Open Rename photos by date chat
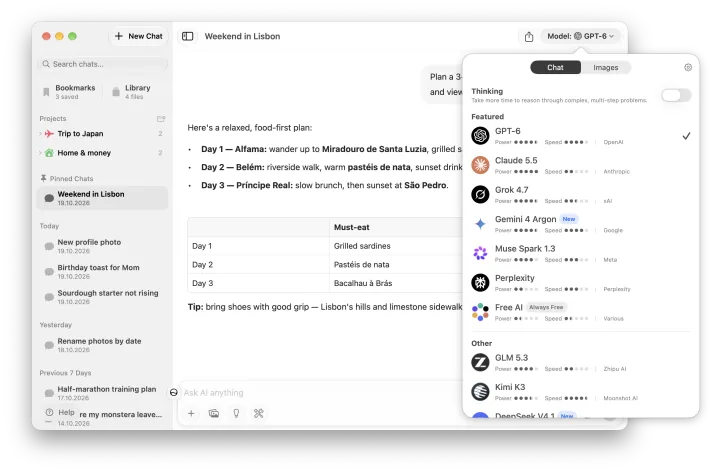Viewport: 720px width, 472px height. click(x=102, y=345)
